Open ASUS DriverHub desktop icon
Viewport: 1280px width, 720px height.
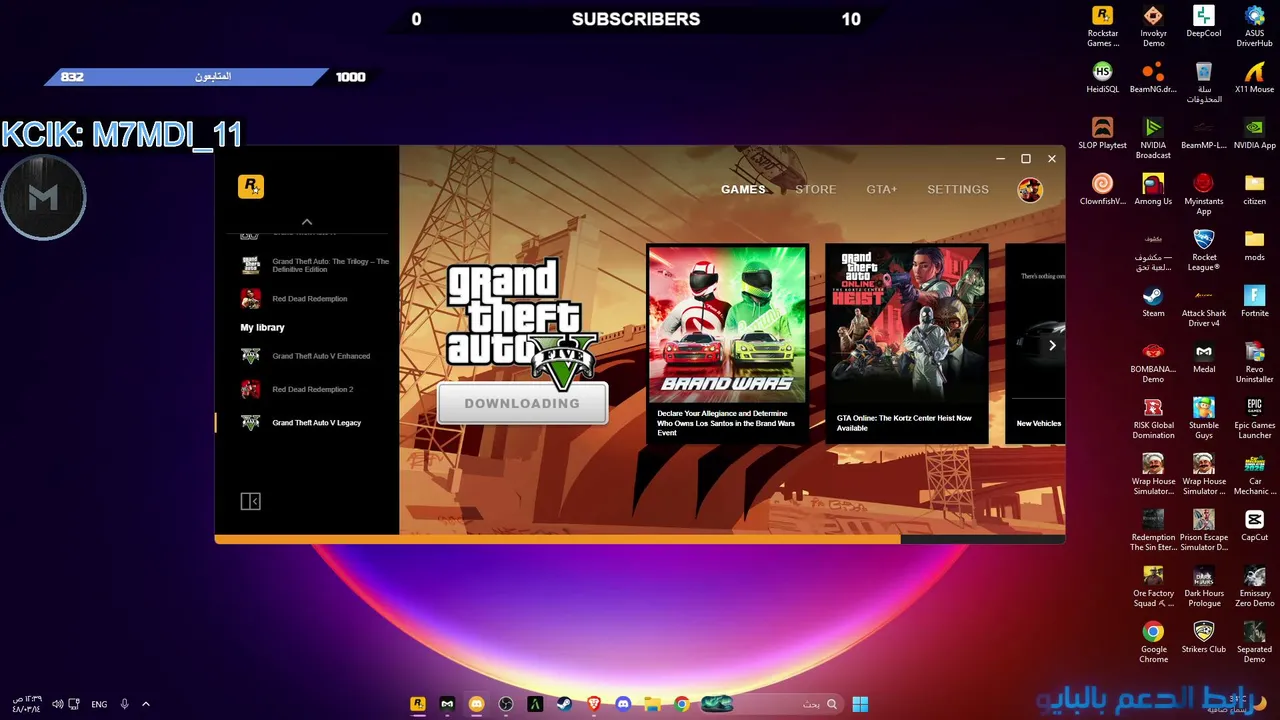[1254, 26]
